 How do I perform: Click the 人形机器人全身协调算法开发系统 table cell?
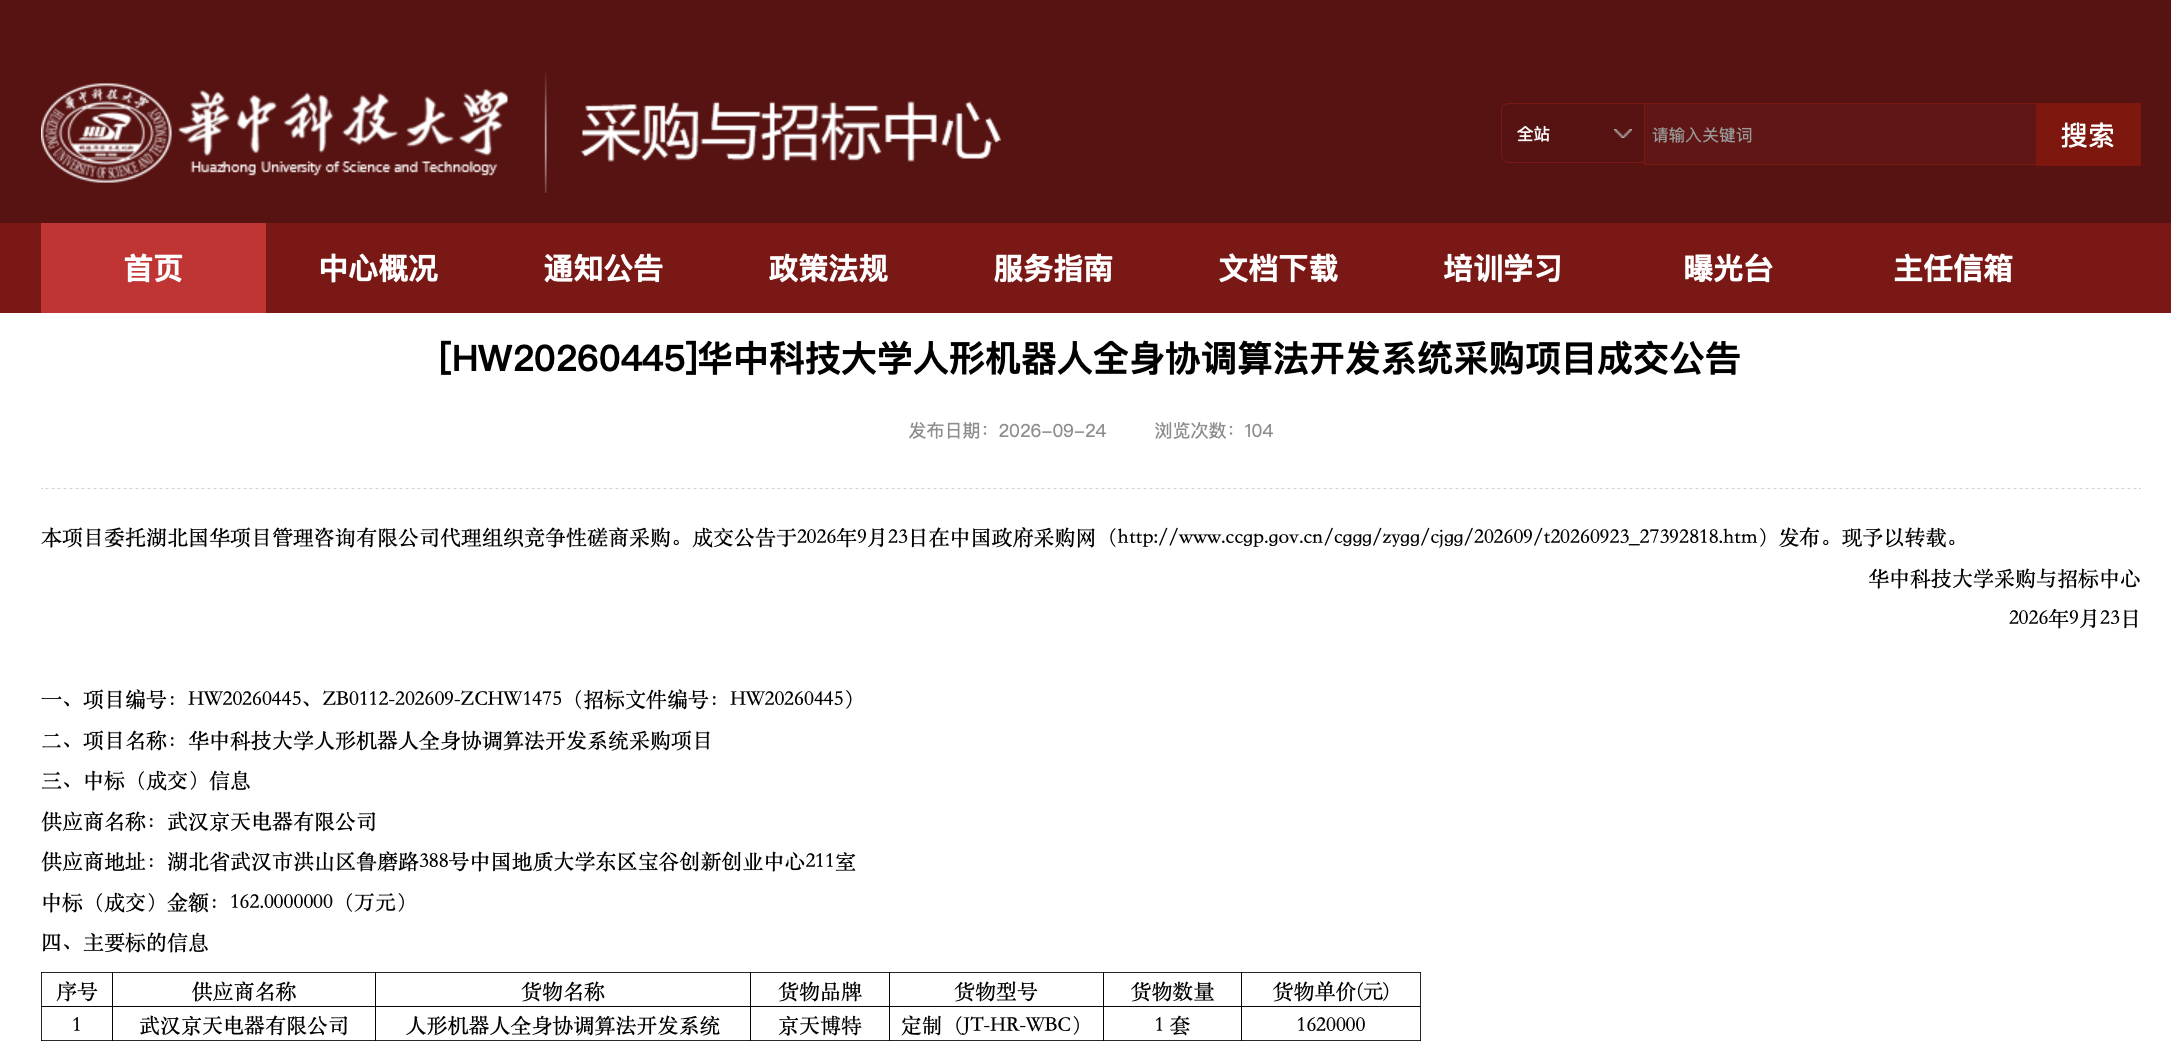point(563,1025)
